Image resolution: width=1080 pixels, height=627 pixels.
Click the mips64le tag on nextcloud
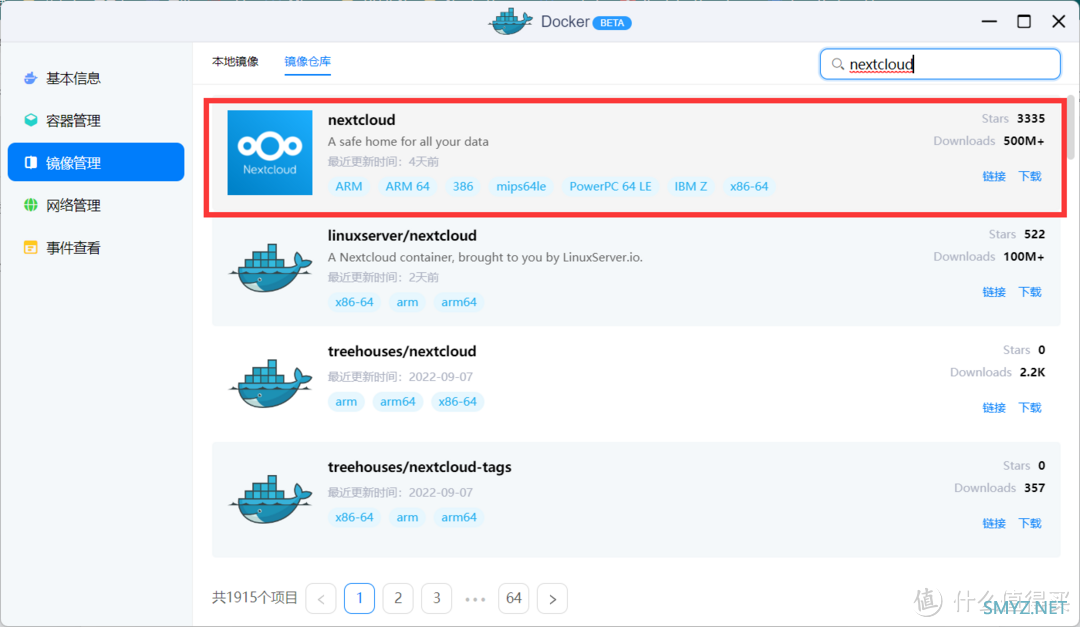521,187
